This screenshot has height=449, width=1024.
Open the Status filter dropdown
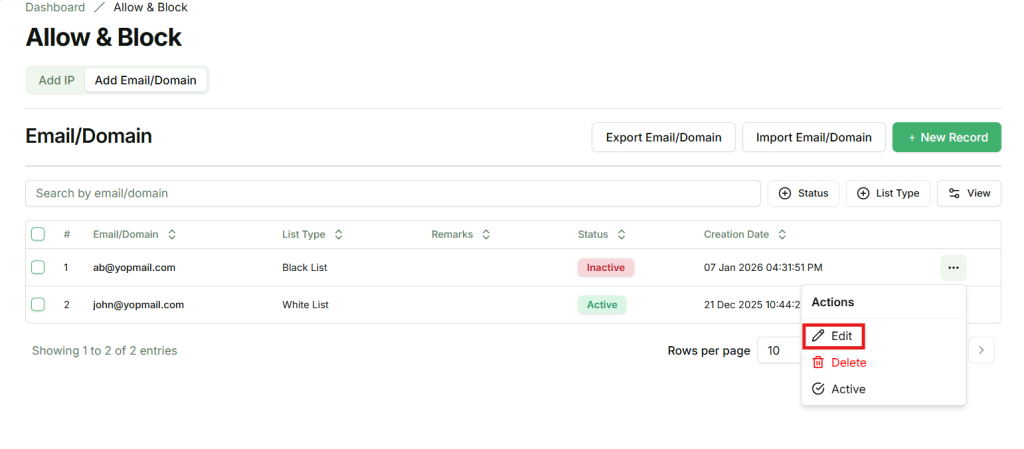[803, 193]
